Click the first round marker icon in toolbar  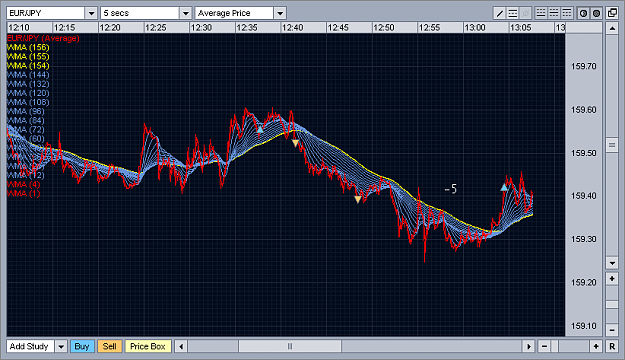[583, 13]
